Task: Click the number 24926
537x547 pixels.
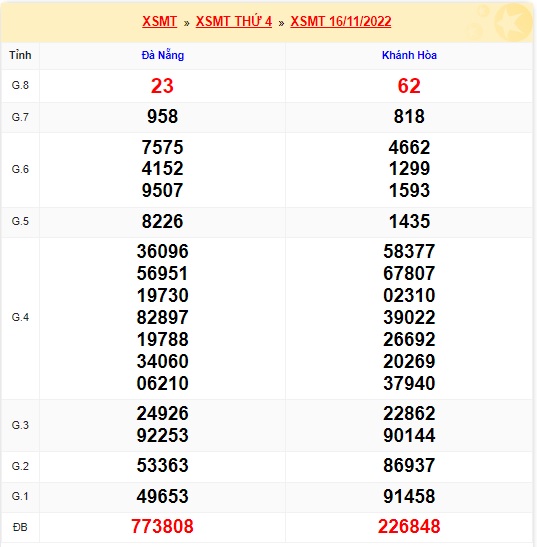Action: coord(162,414)
